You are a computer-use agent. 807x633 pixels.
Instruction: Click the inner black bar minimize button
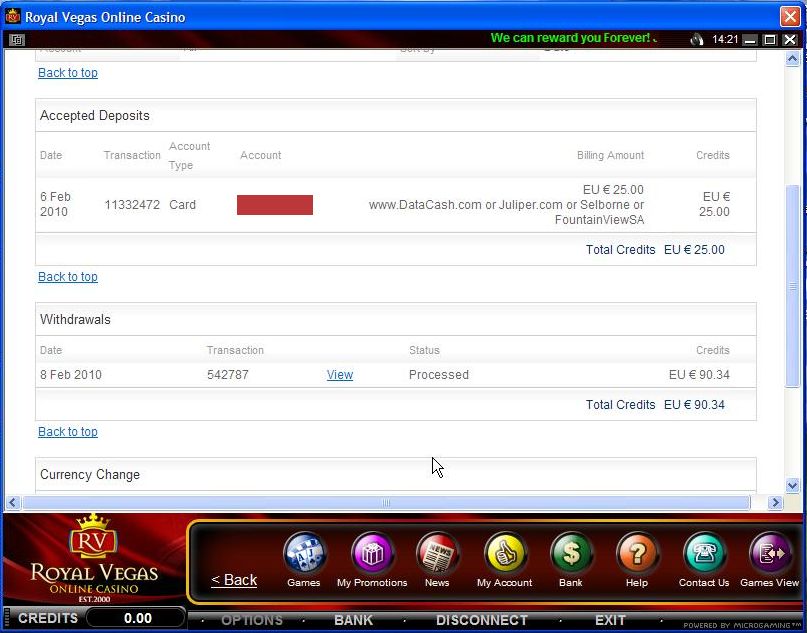click(750, 40)
